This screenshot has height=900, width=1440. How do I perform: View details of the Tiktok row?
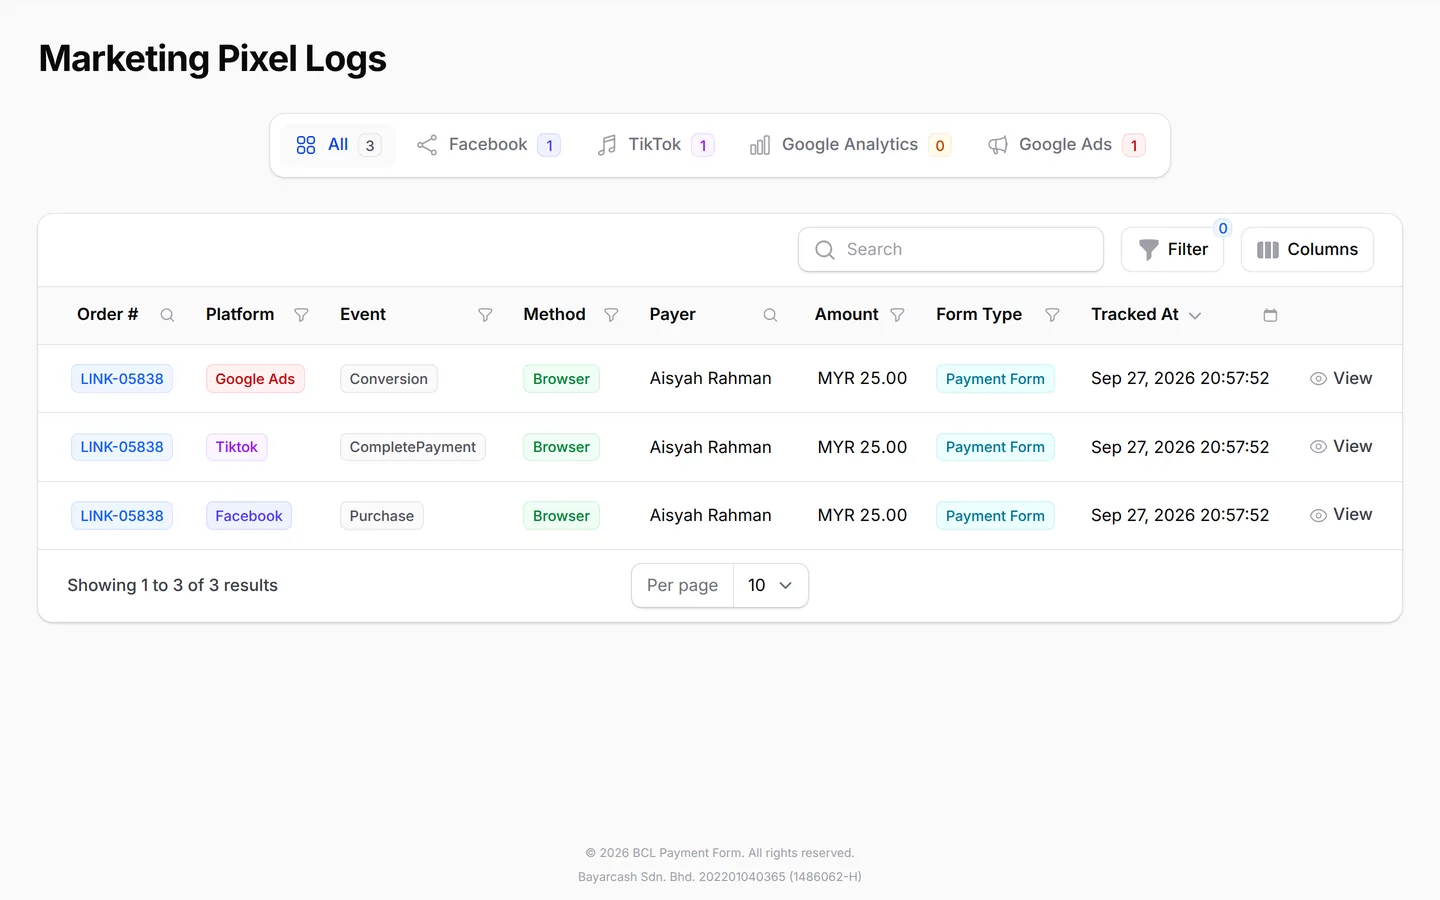[x=1341, y=446]
